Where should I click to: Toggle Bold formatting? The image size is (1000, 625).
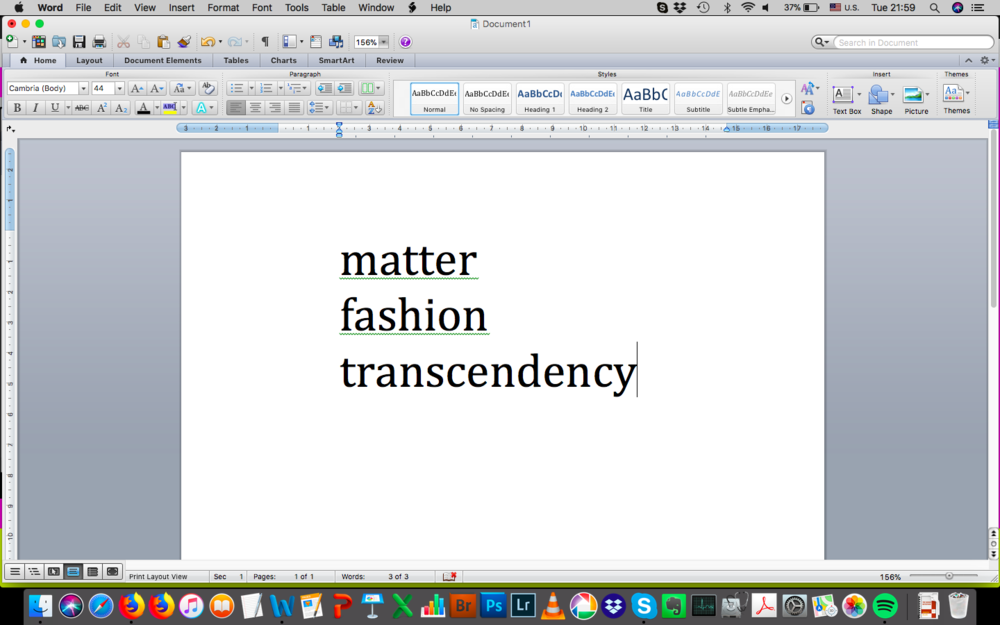coord(16,108)
